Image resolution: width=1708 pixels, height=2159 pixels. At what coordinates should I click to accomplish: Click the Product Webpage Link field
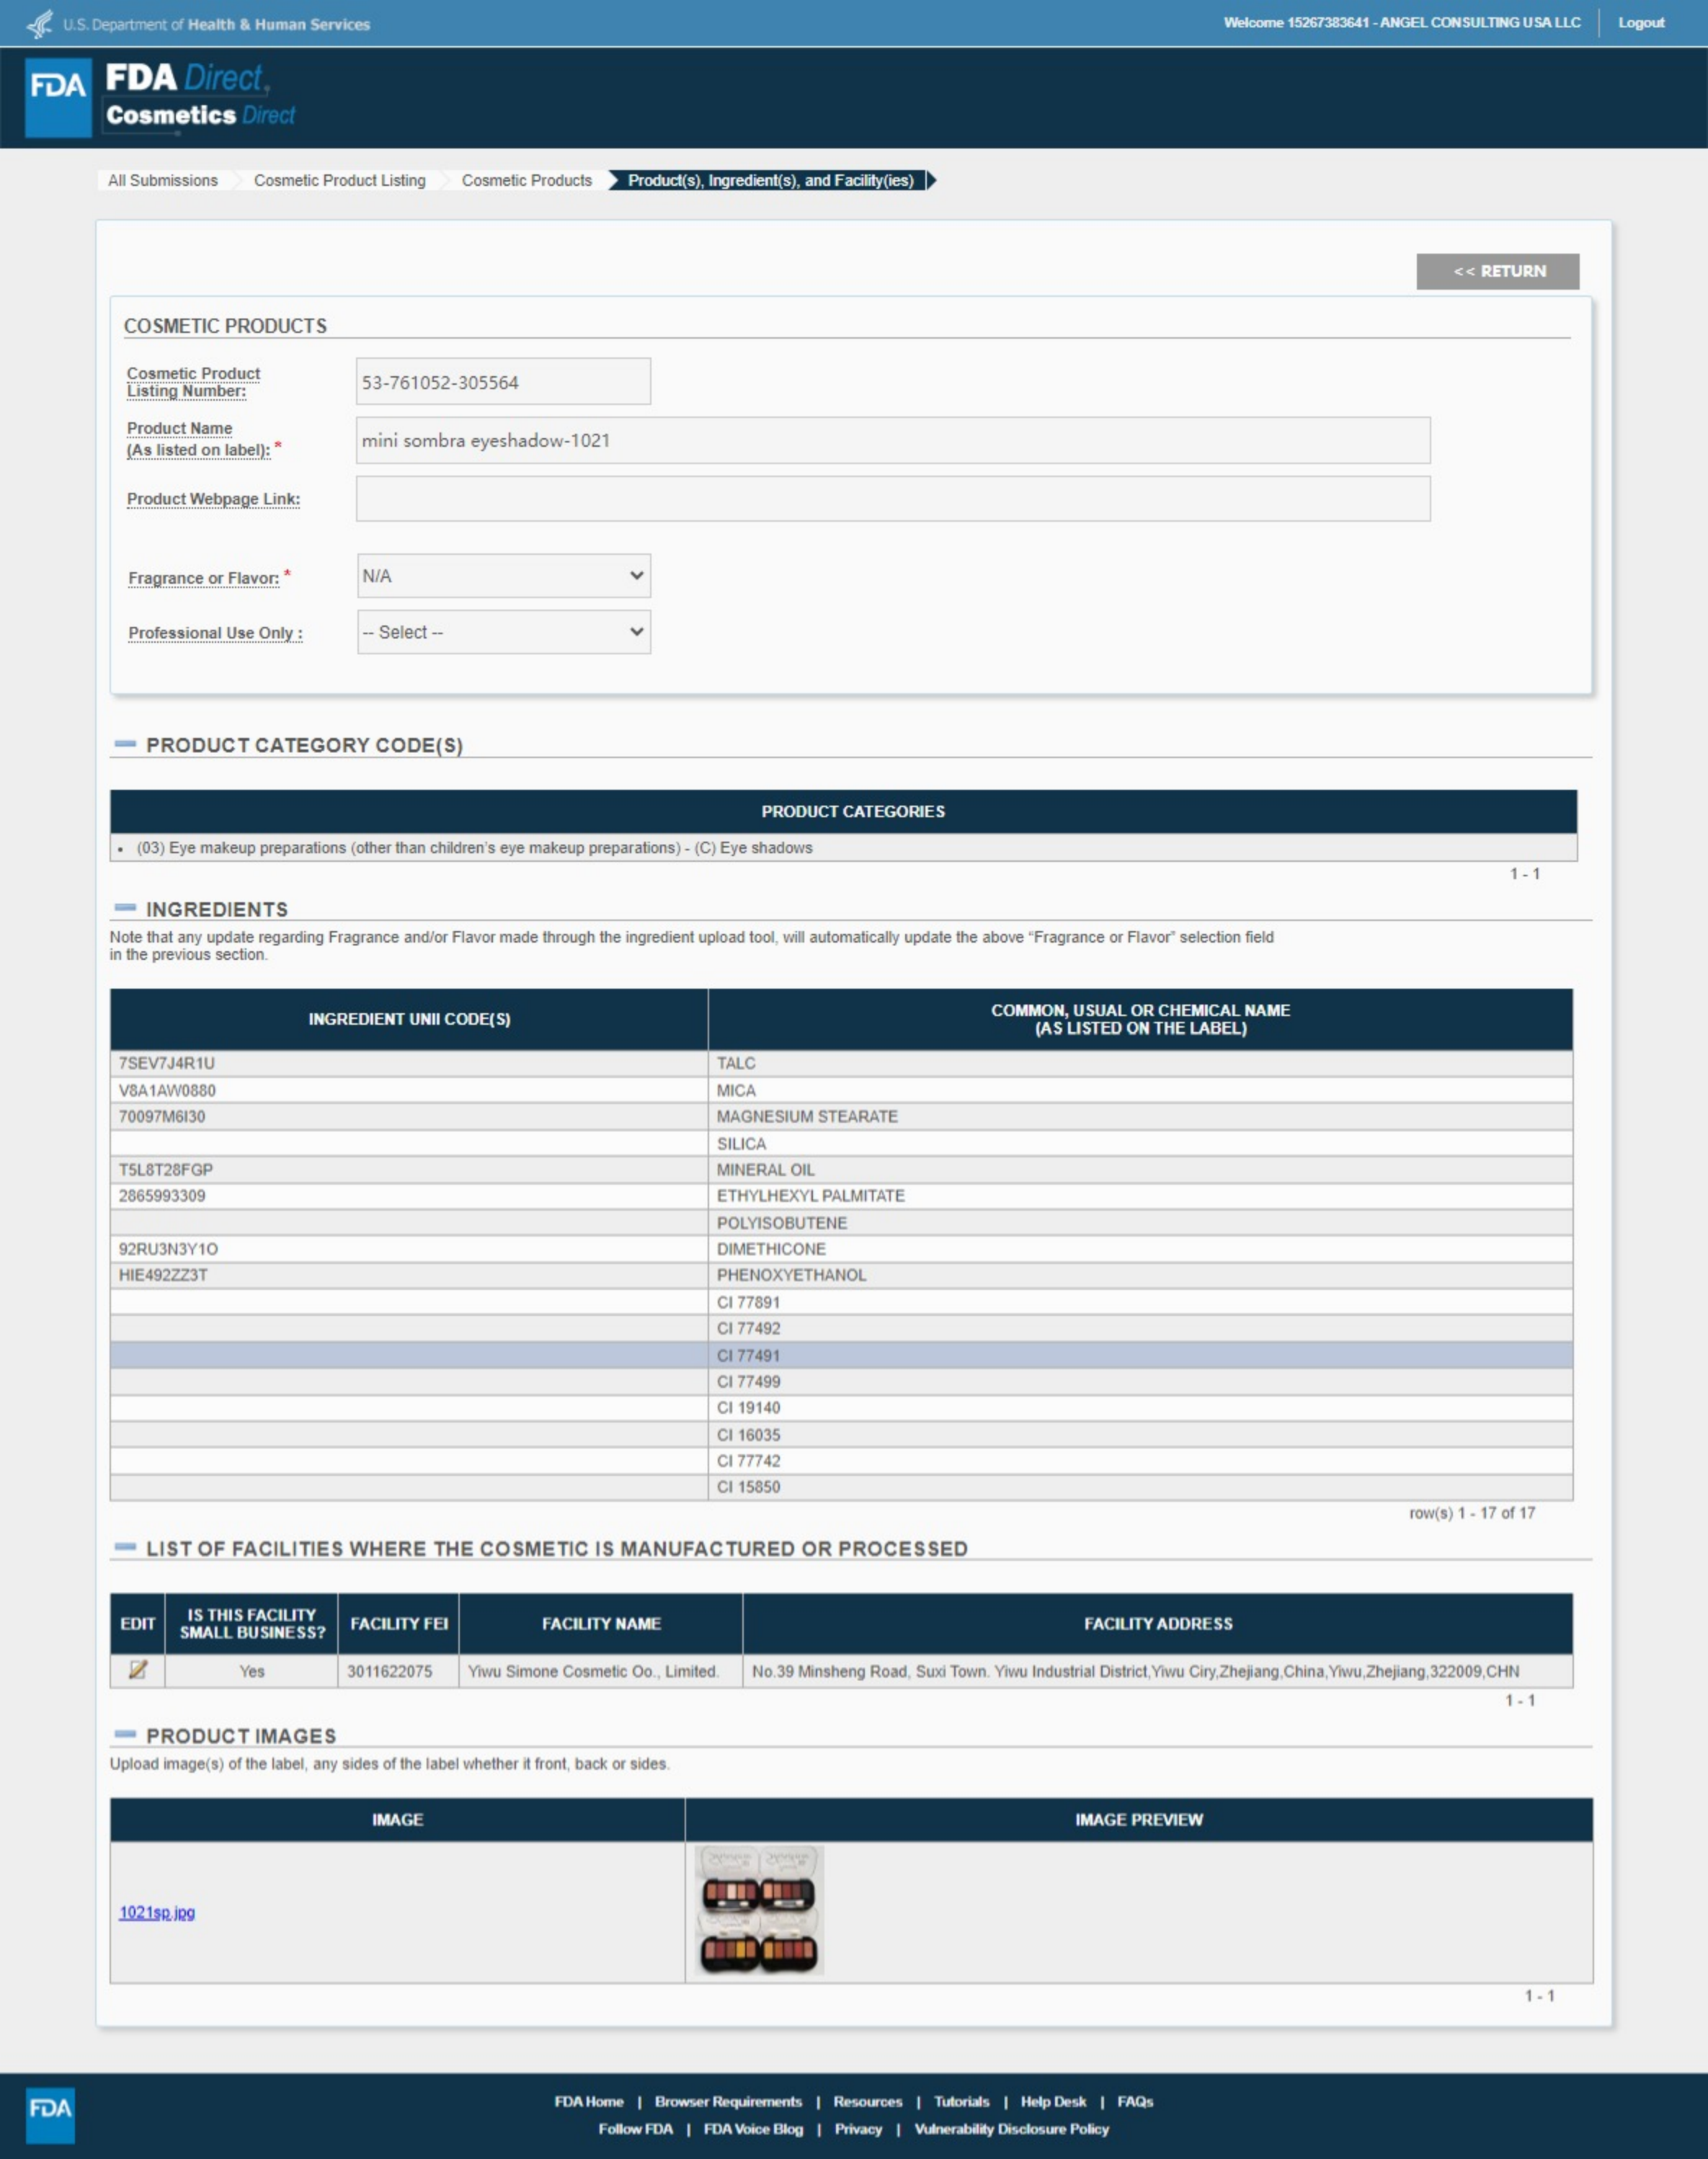[892, 498]
